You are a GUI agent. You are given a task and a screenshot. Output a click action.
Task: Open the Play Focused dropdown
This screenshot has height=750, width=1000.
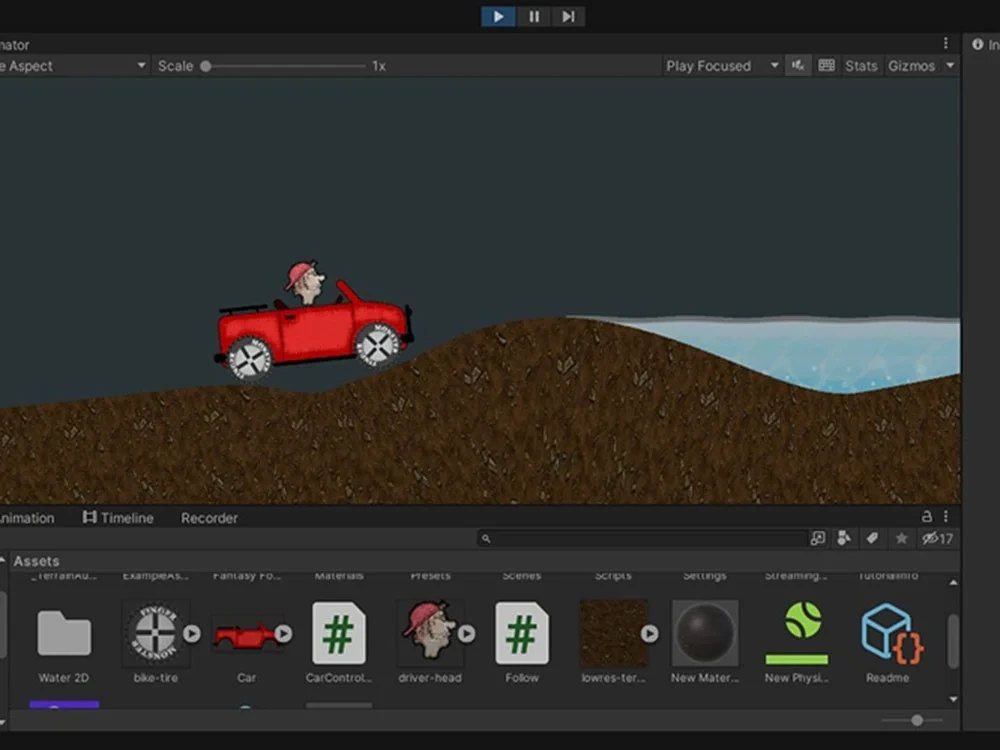click(722, 66)
